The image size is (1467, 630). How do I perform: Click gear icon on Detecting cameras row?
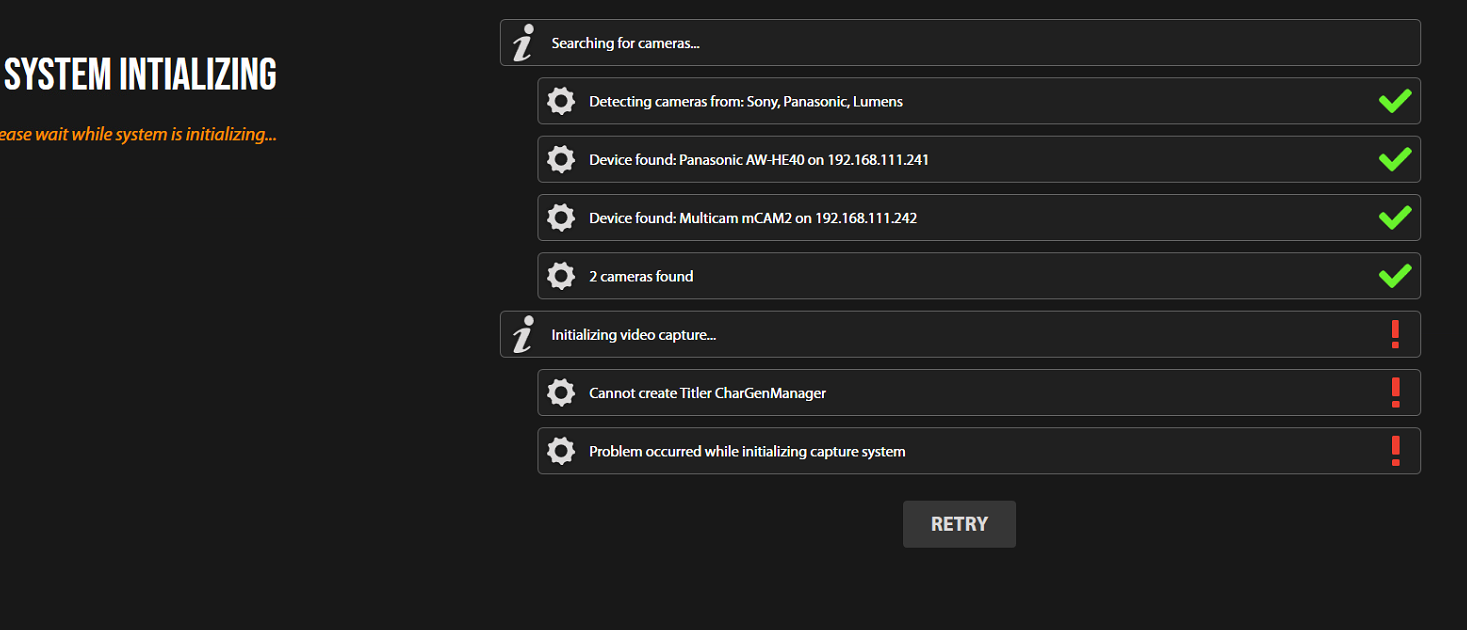[561, 101]
